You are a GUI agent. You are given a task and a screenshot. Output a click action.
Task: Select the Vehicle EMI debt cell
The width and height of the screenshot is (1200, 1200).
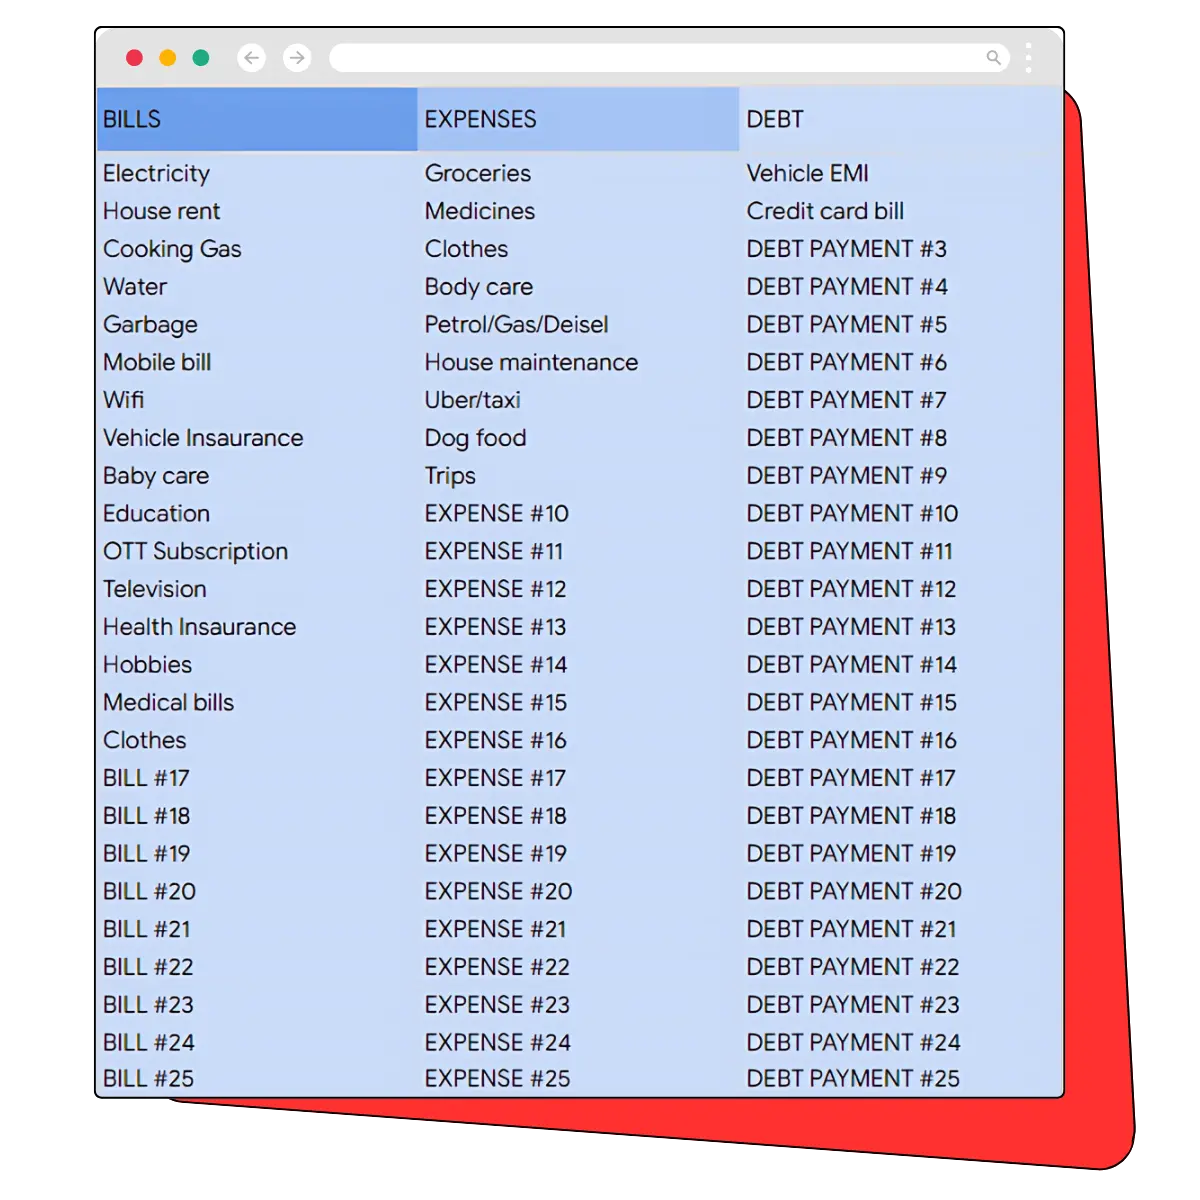tap(807, 173)
